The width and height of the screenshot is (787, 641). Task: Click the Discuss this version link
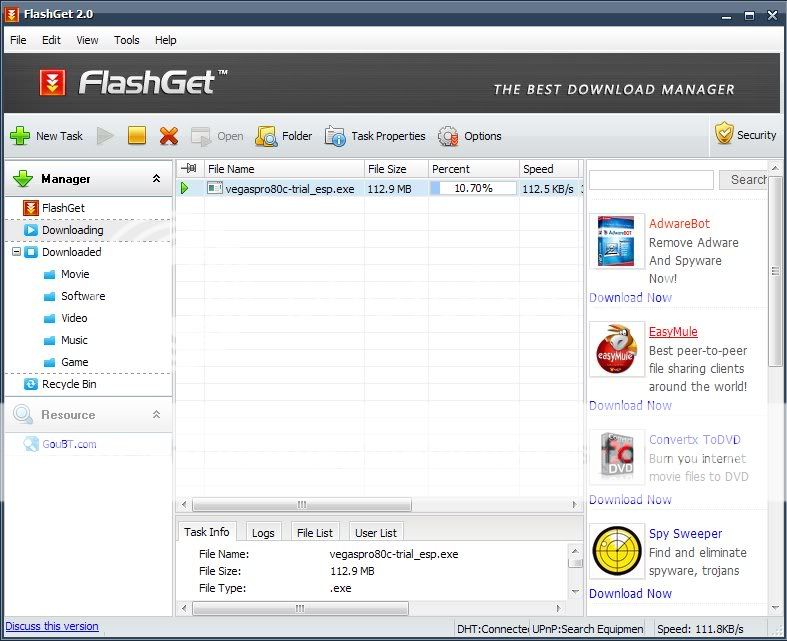click(52, 626)
